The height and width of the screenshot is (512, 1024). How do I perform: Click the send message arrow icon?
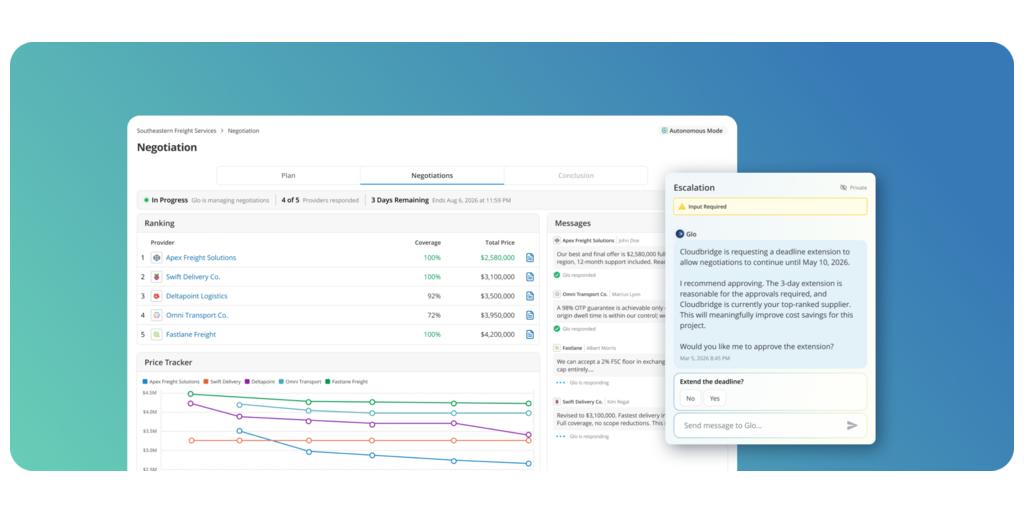point(852,425)
